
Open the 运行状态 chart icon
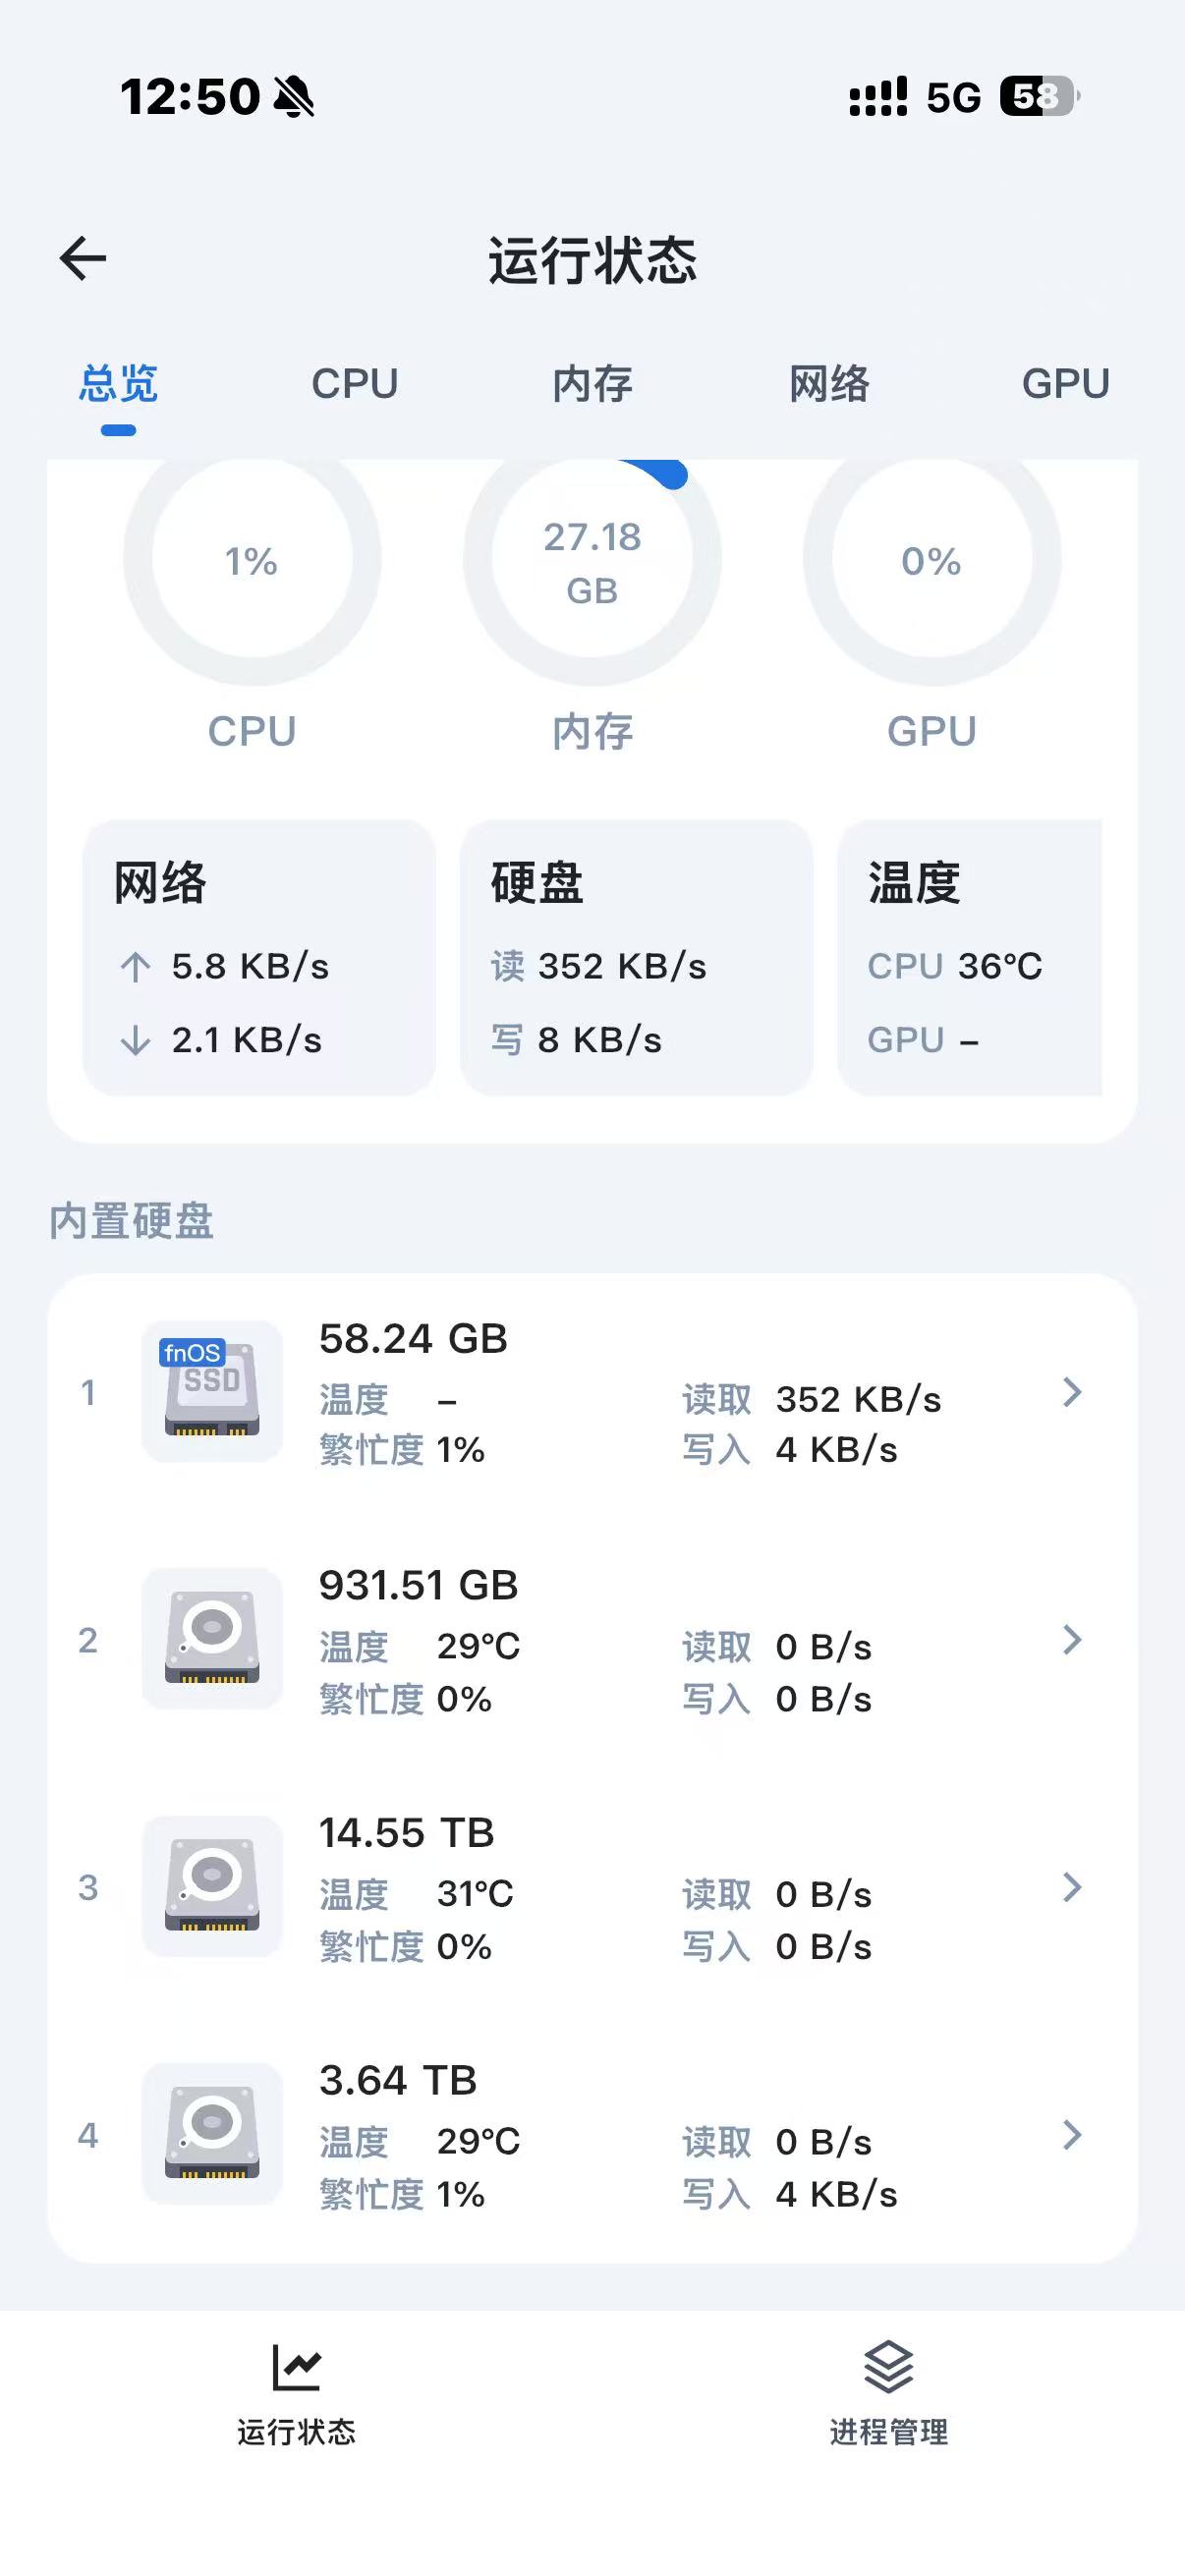[296, 2367]
